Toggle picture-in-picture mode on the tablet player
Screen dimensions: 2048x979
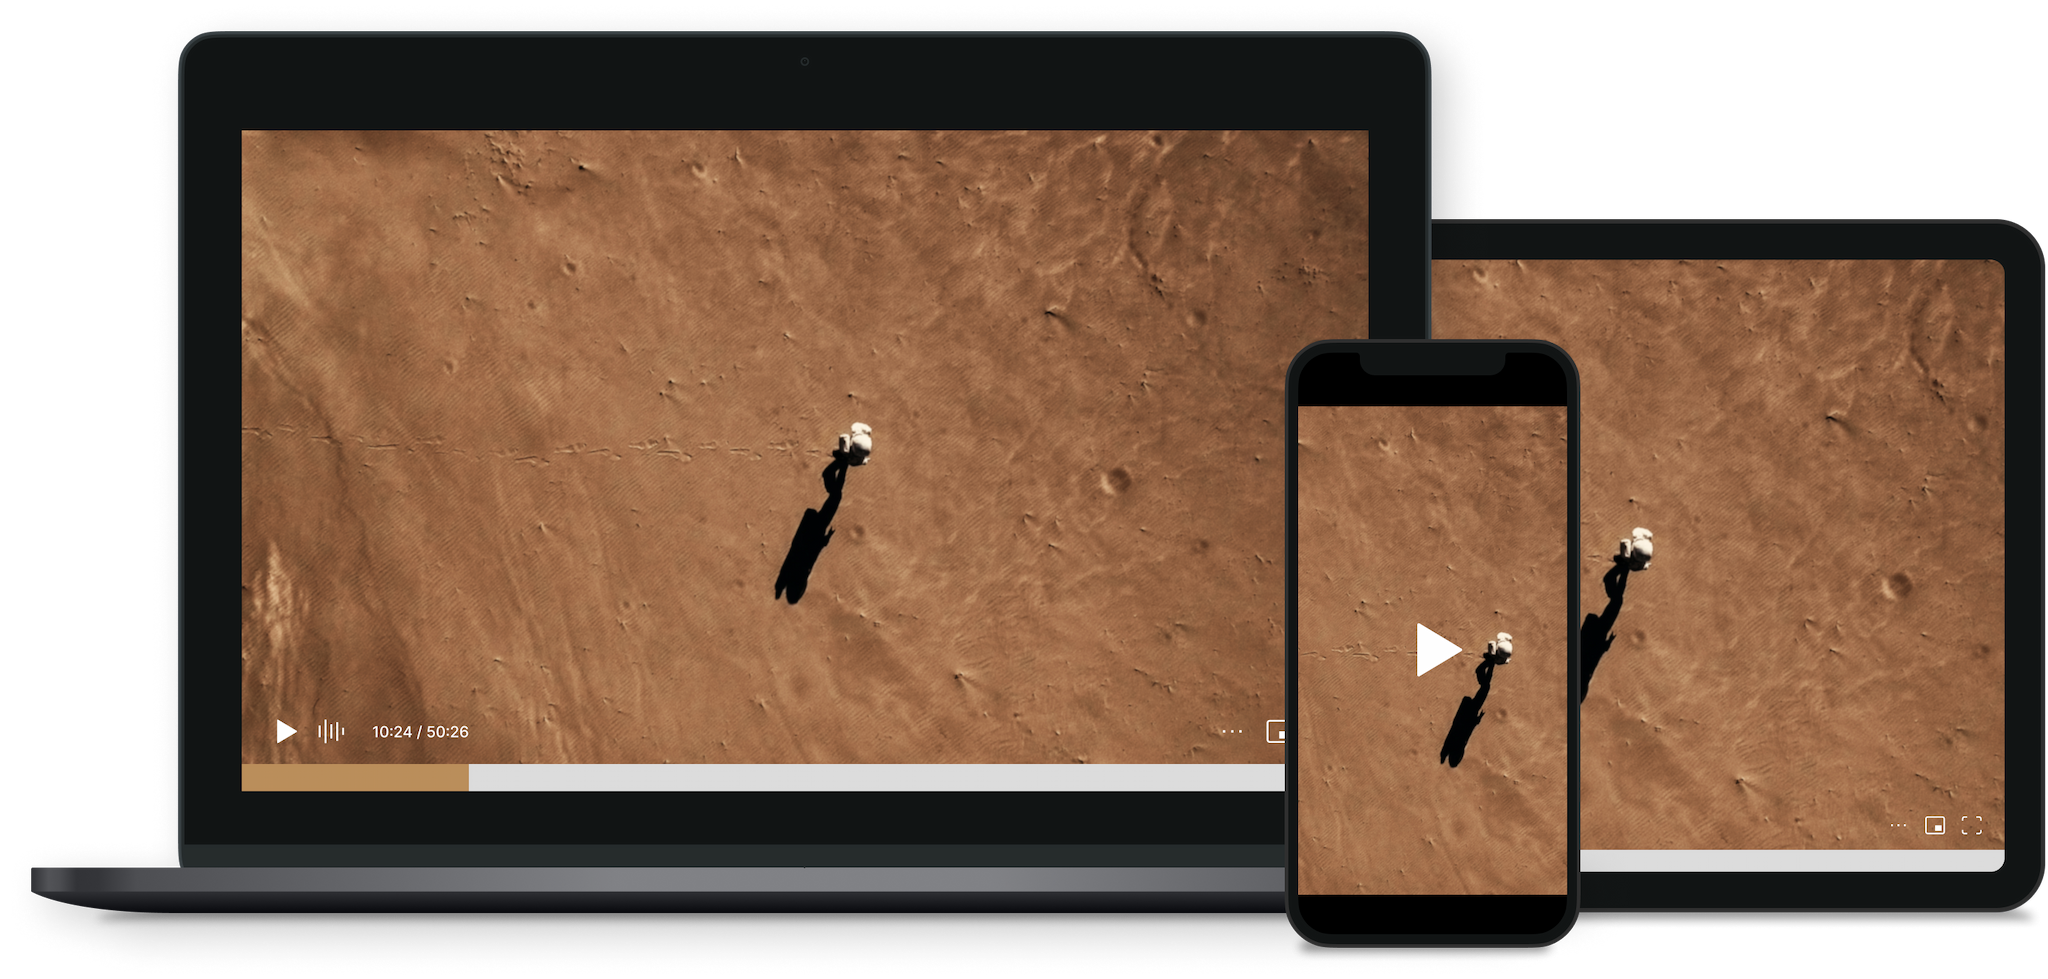click(1935, 826)
